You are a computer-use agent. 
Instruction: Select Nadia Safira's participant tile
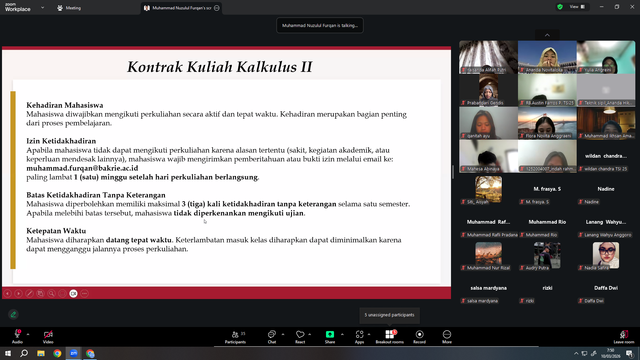tap(606, 255)
